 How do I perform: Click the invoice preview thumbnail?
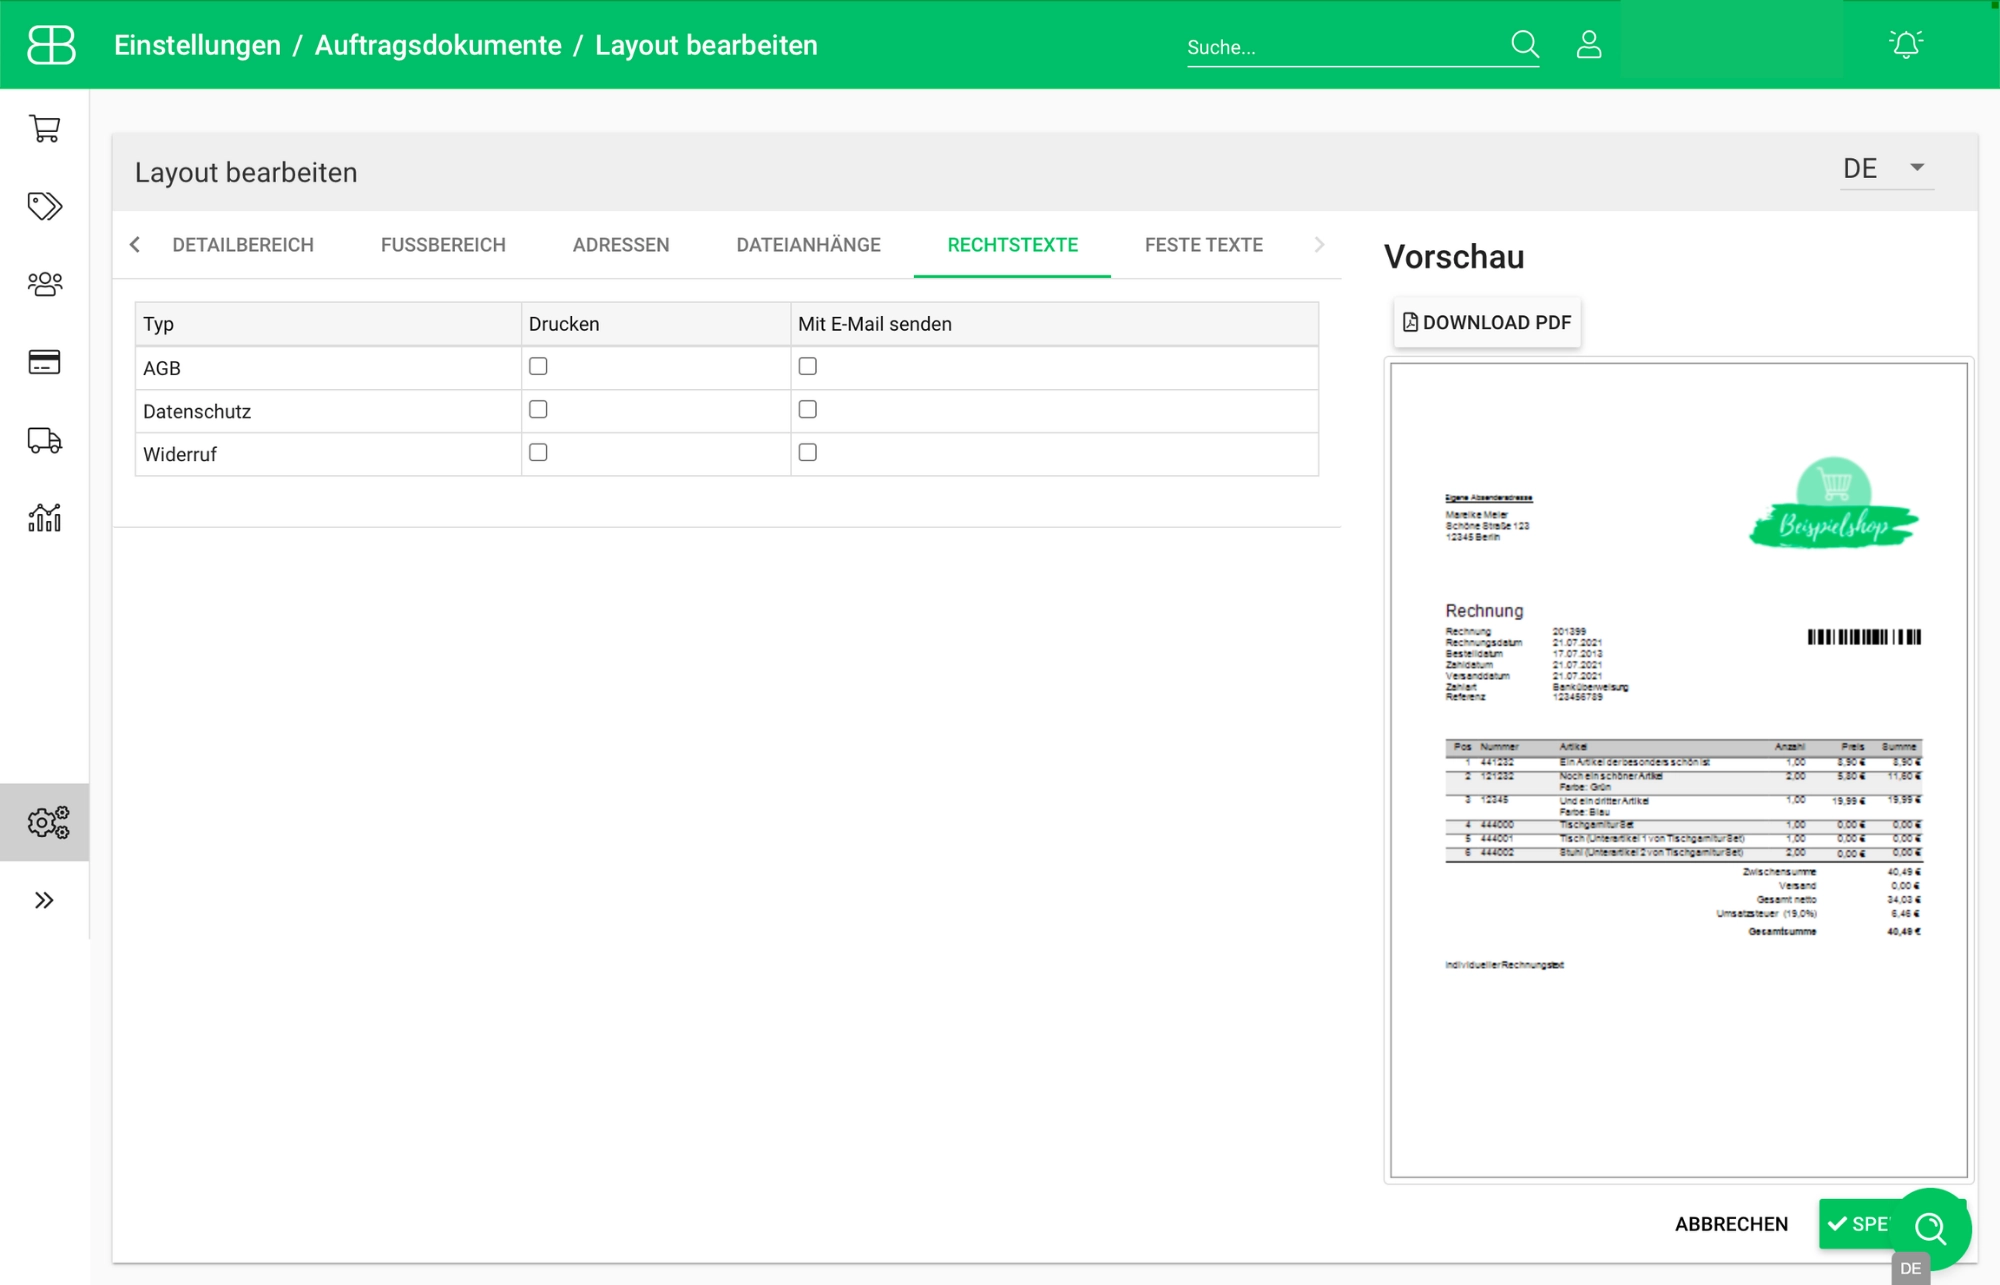[1678, 770]
